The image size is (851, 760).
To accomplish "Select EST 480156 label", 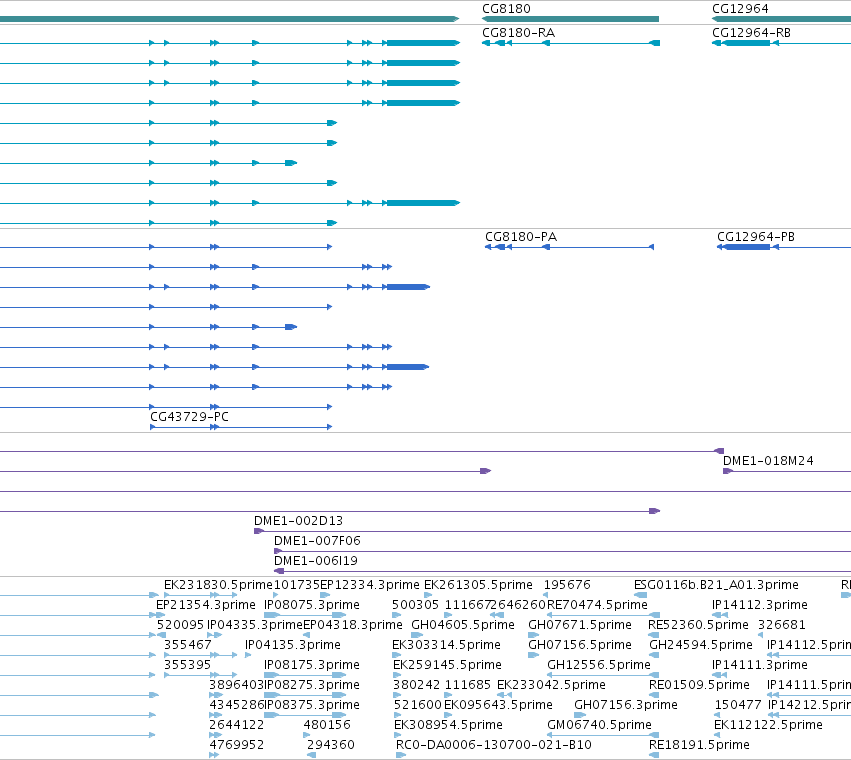I will pos(327,725).
